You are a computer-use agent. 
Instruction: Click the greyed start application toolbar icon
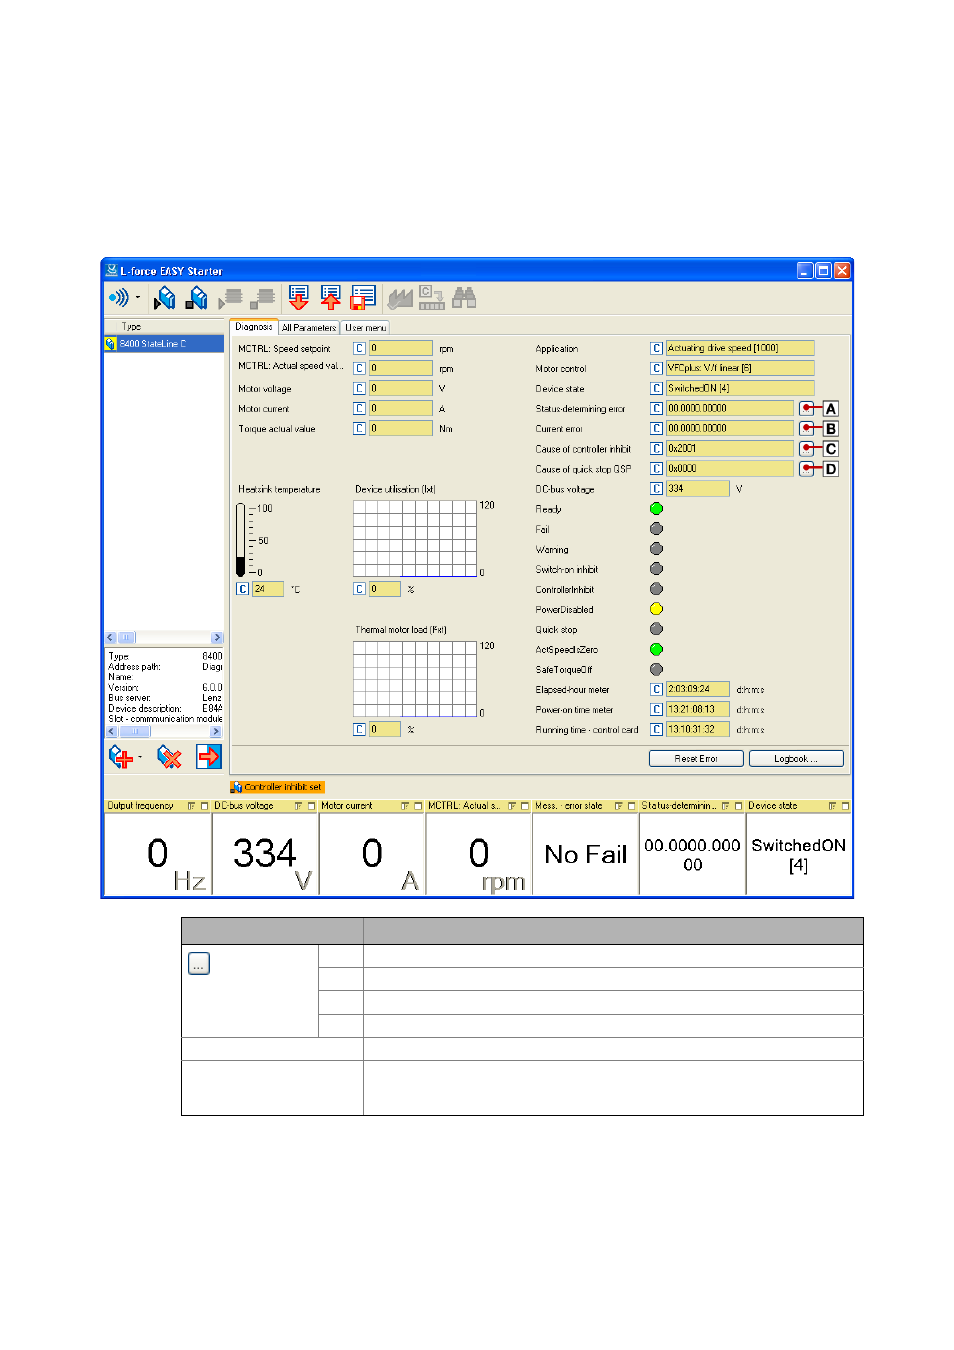pyautogui.click(x=231, y=297)
